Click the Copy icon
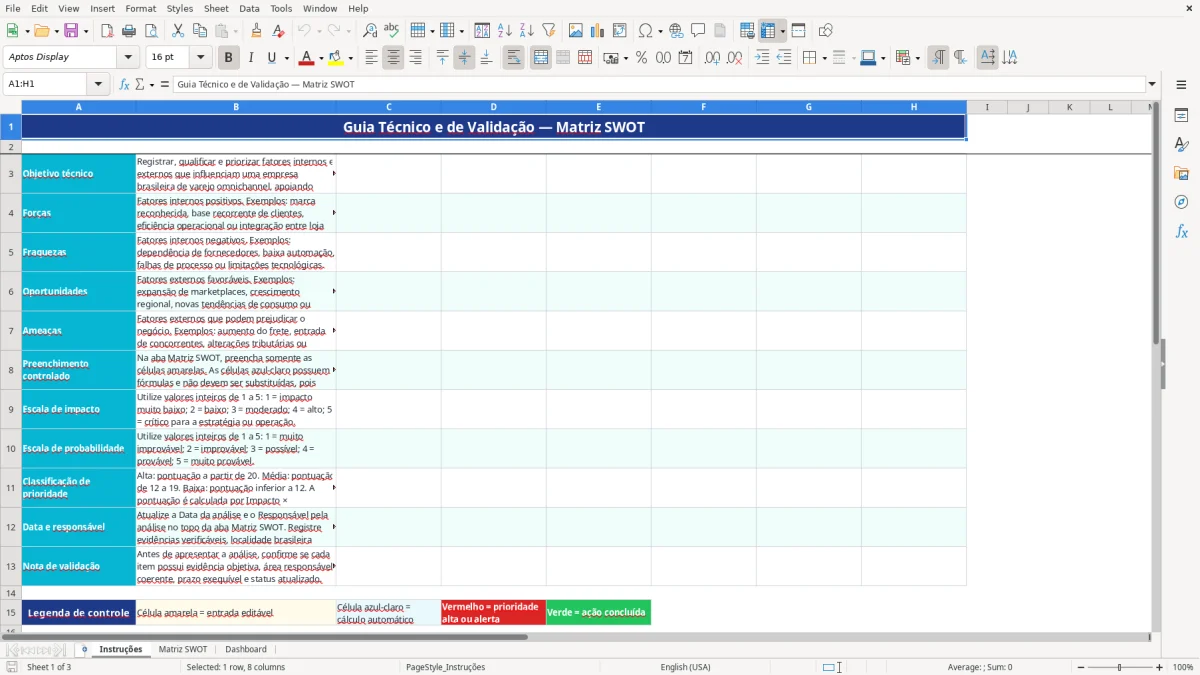Image resolution: width=1200 pixels, height=675 pixels. pos(199,31)
